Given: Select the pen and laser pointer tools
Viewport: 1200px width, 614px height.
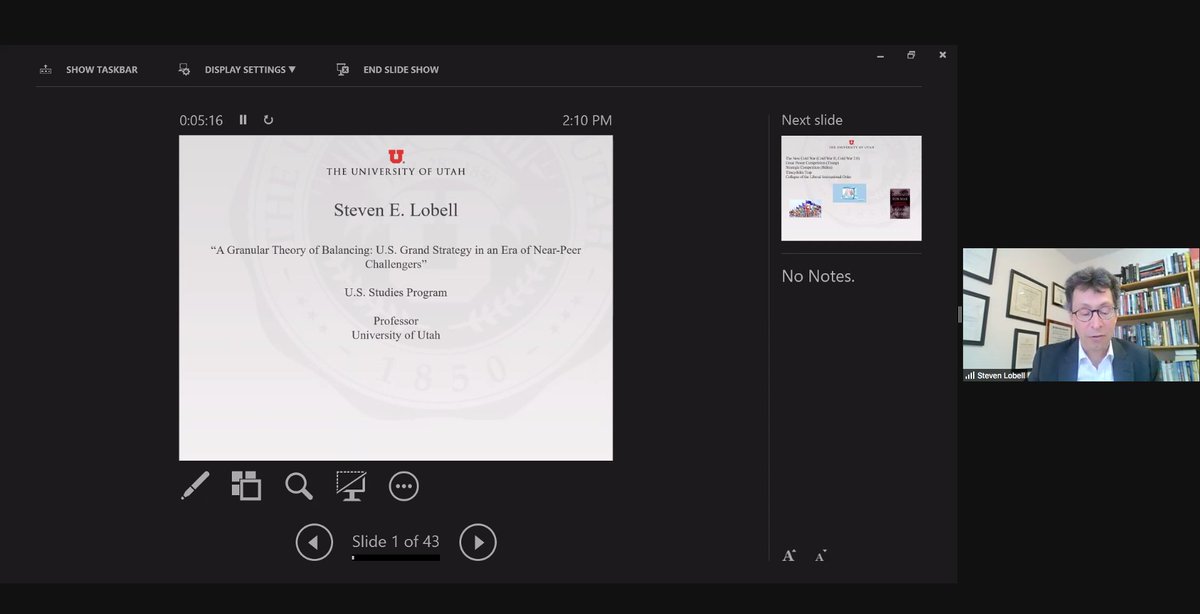Looking at the screenshot, I should 195,486.
